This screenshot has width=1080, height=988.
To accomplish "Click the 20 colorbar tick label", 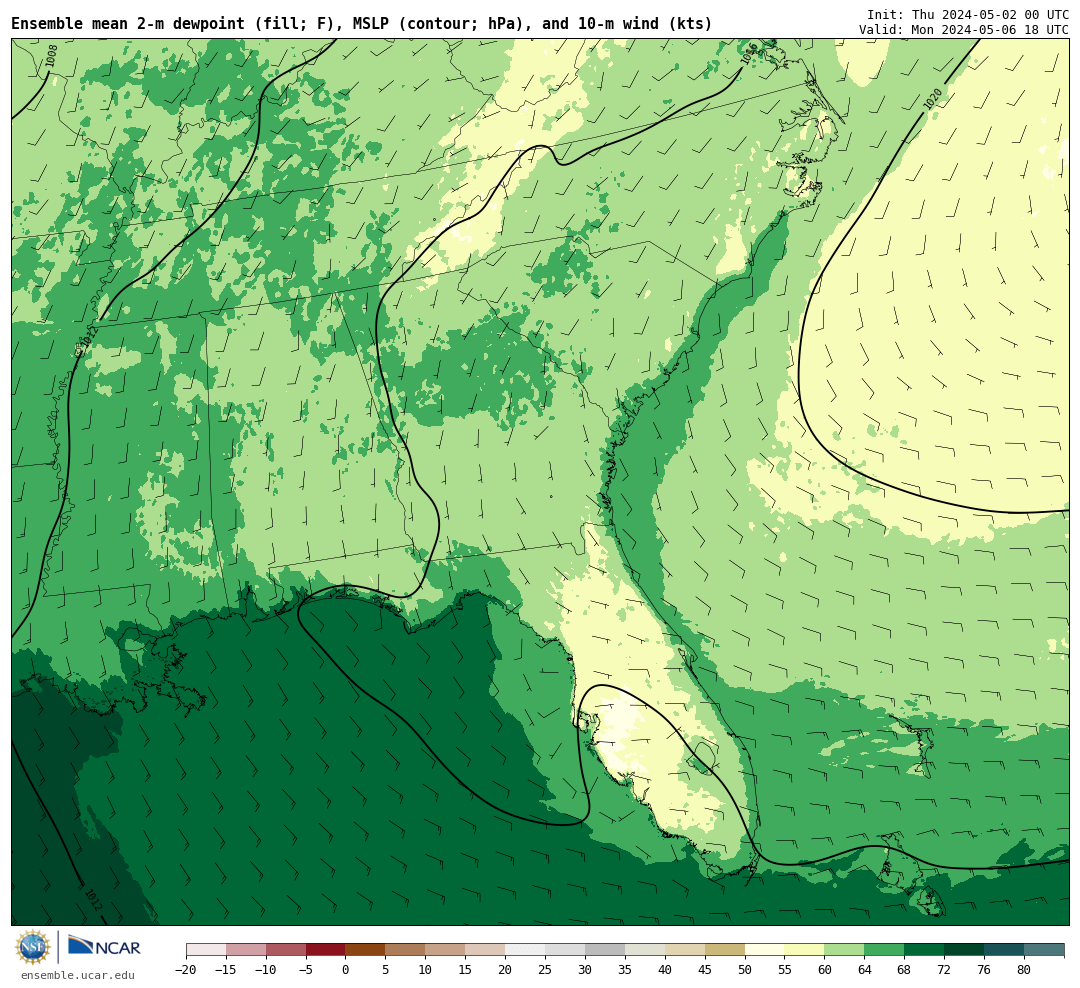I will coord(506,970).
